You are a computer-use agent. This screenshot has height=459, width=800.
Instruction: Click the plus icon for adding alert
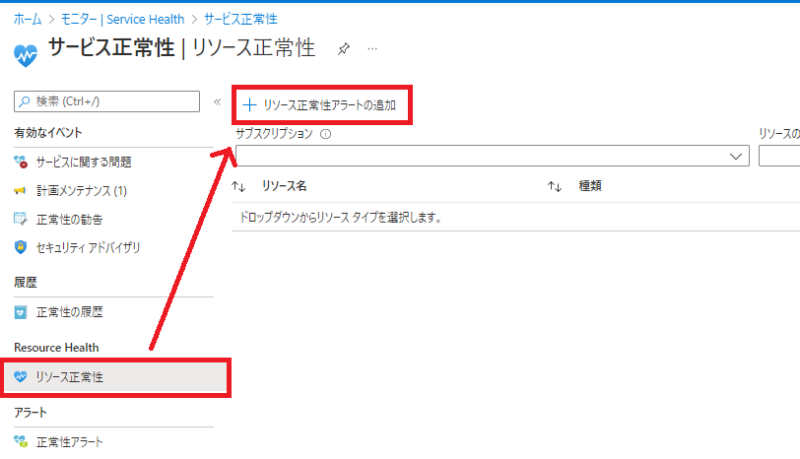[249, 105]
